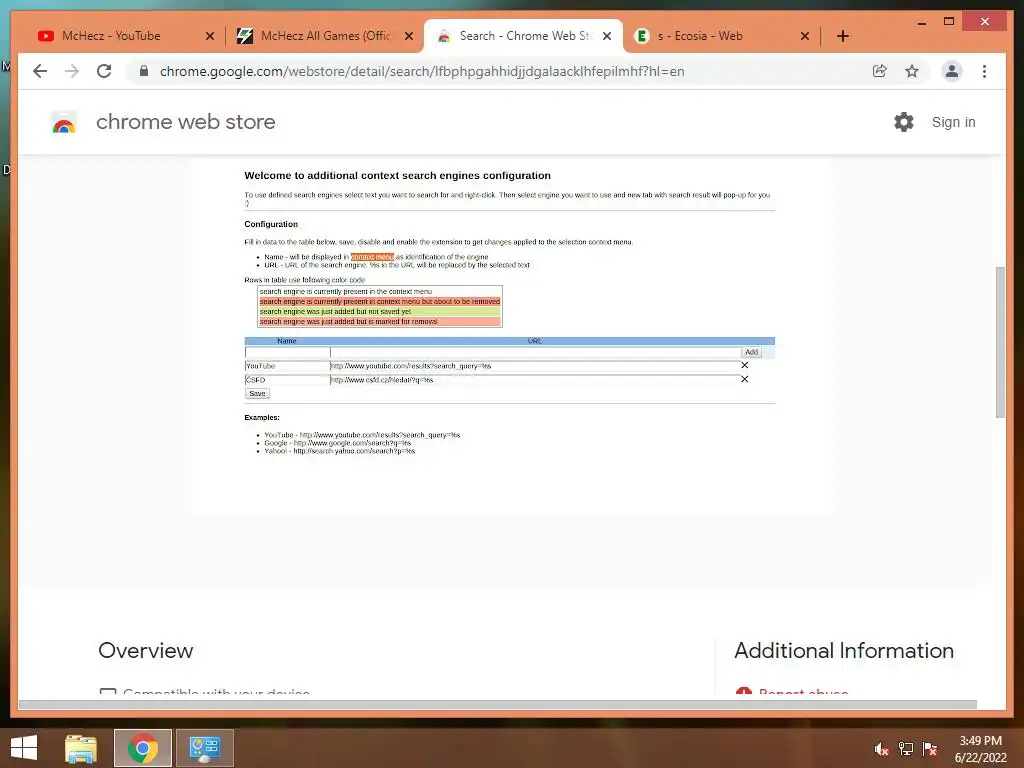Click the Additional Information heading
Viewport: 1024px width, 768px height.
pyautogui.click(x=844, y=650)
